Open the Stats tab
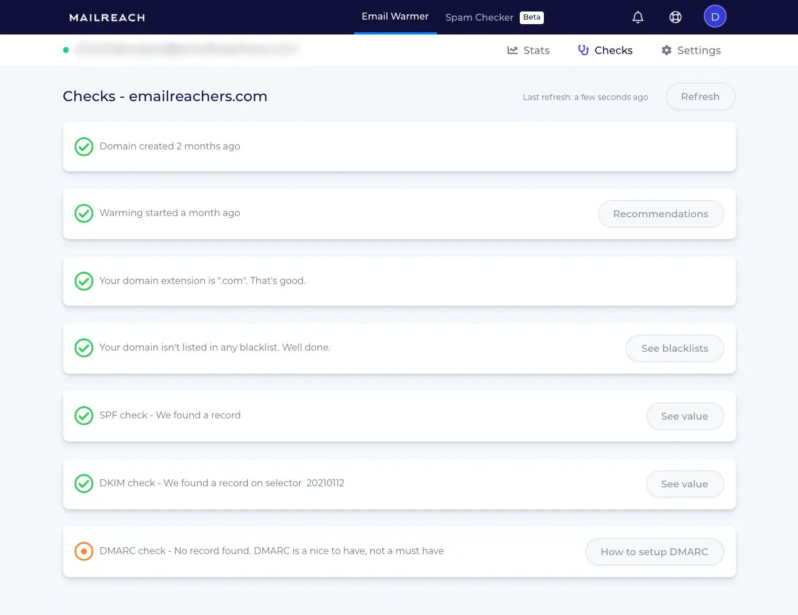This screenshot has width=798, height=615. point(528,50)
